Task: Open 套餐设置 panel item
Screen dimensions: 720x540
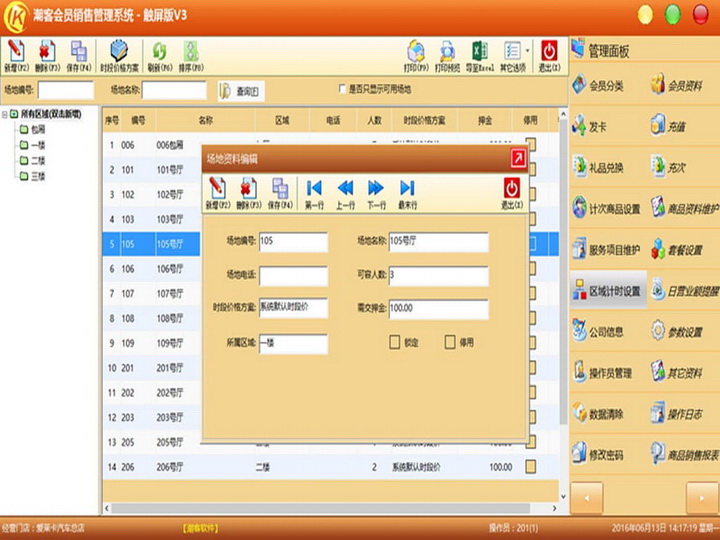Action: tap(677, 250)
